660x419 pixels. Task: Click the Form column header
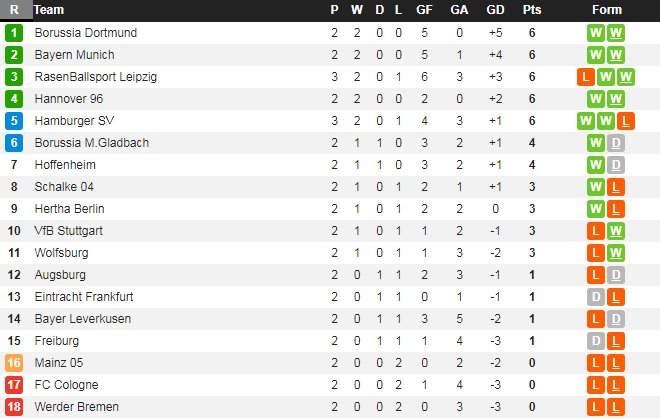pos(607,10)
